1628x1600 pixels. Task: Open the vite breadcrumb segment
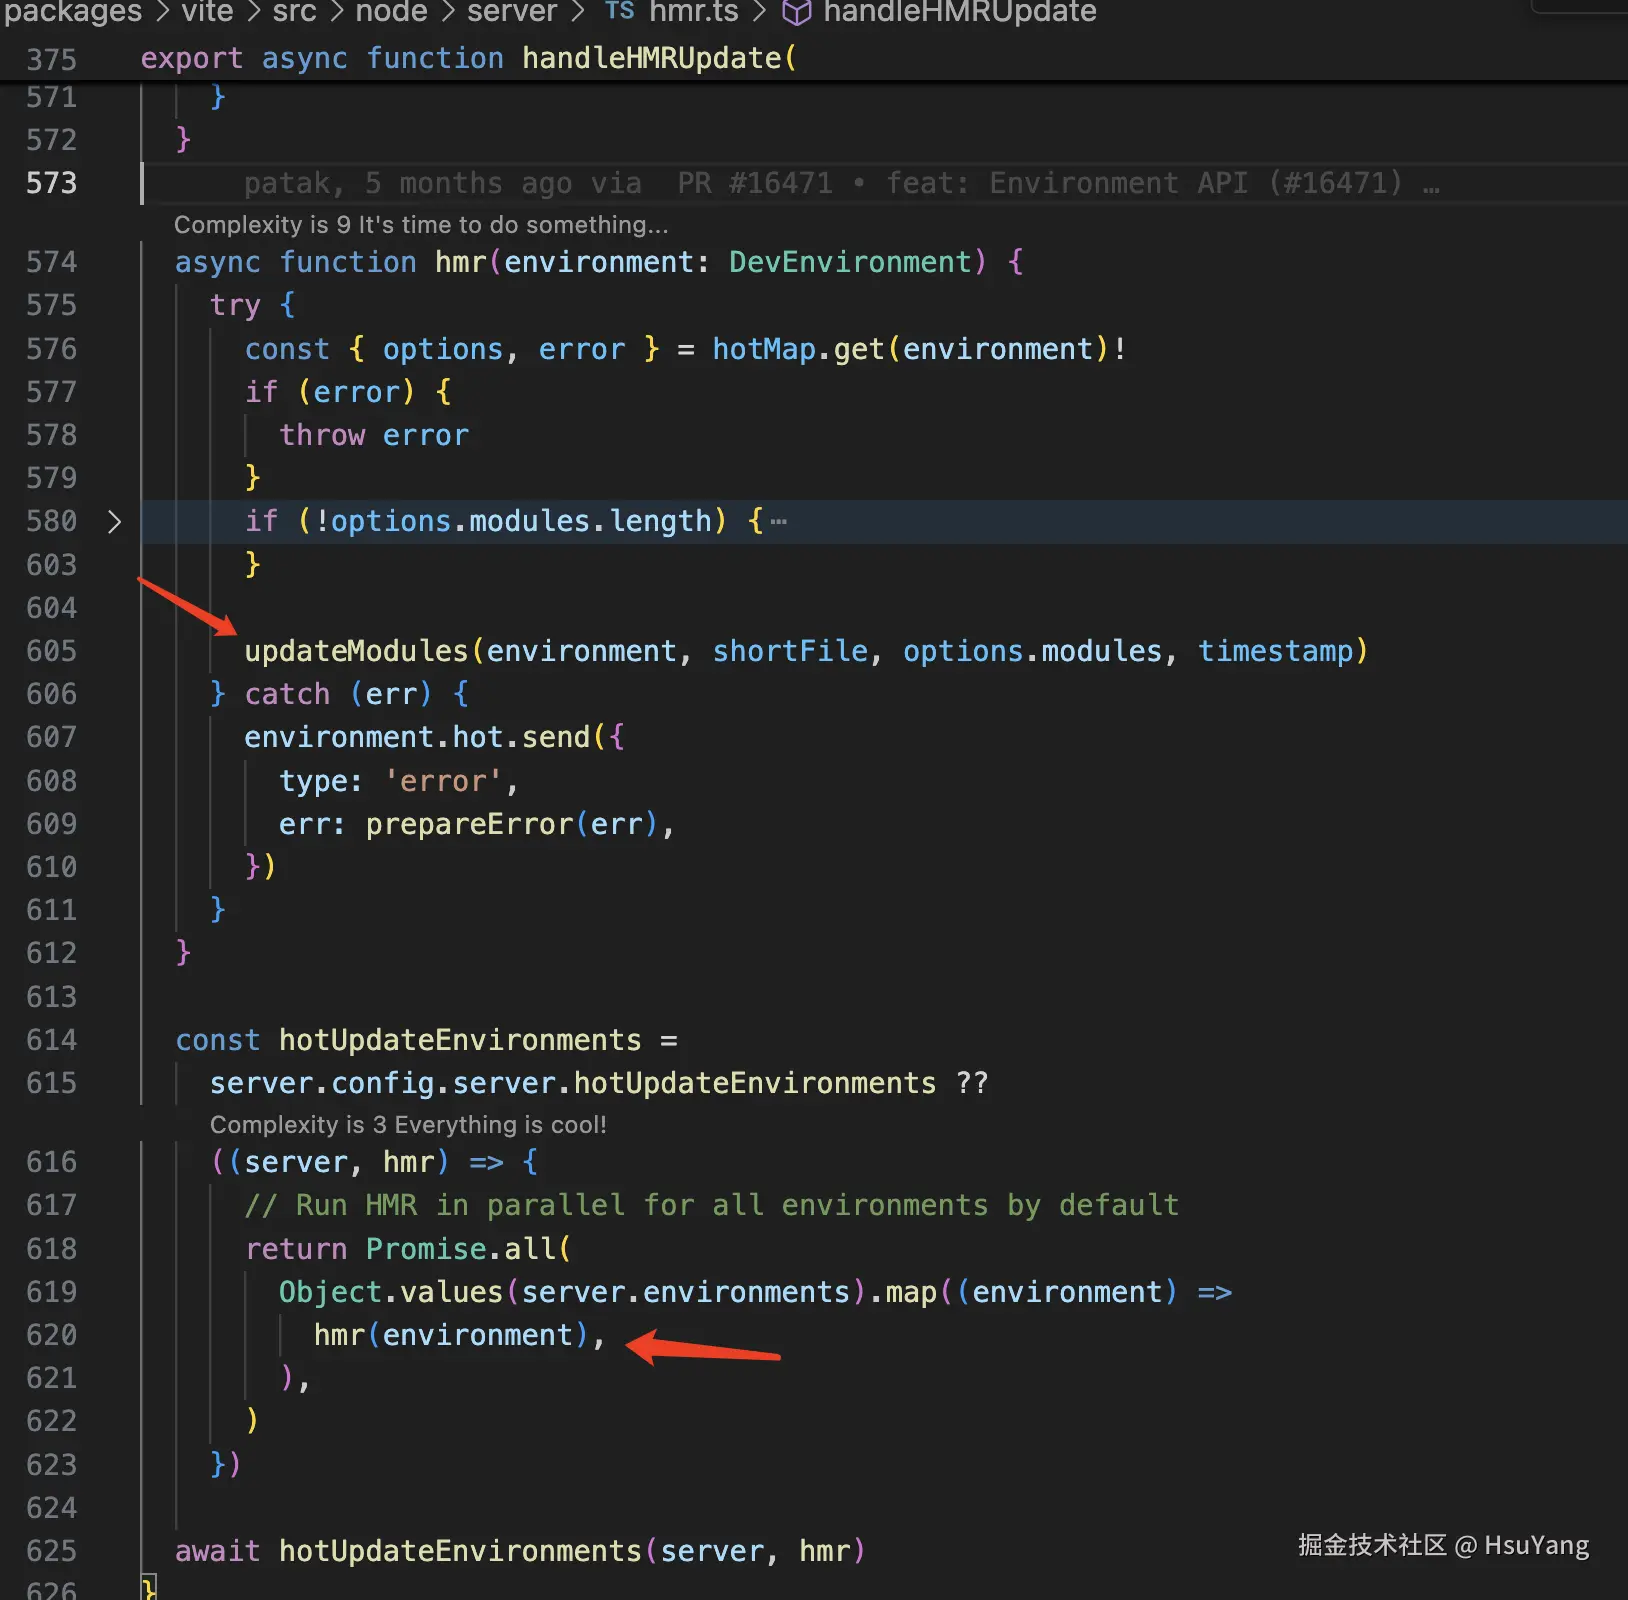click(x=207, y=12)
